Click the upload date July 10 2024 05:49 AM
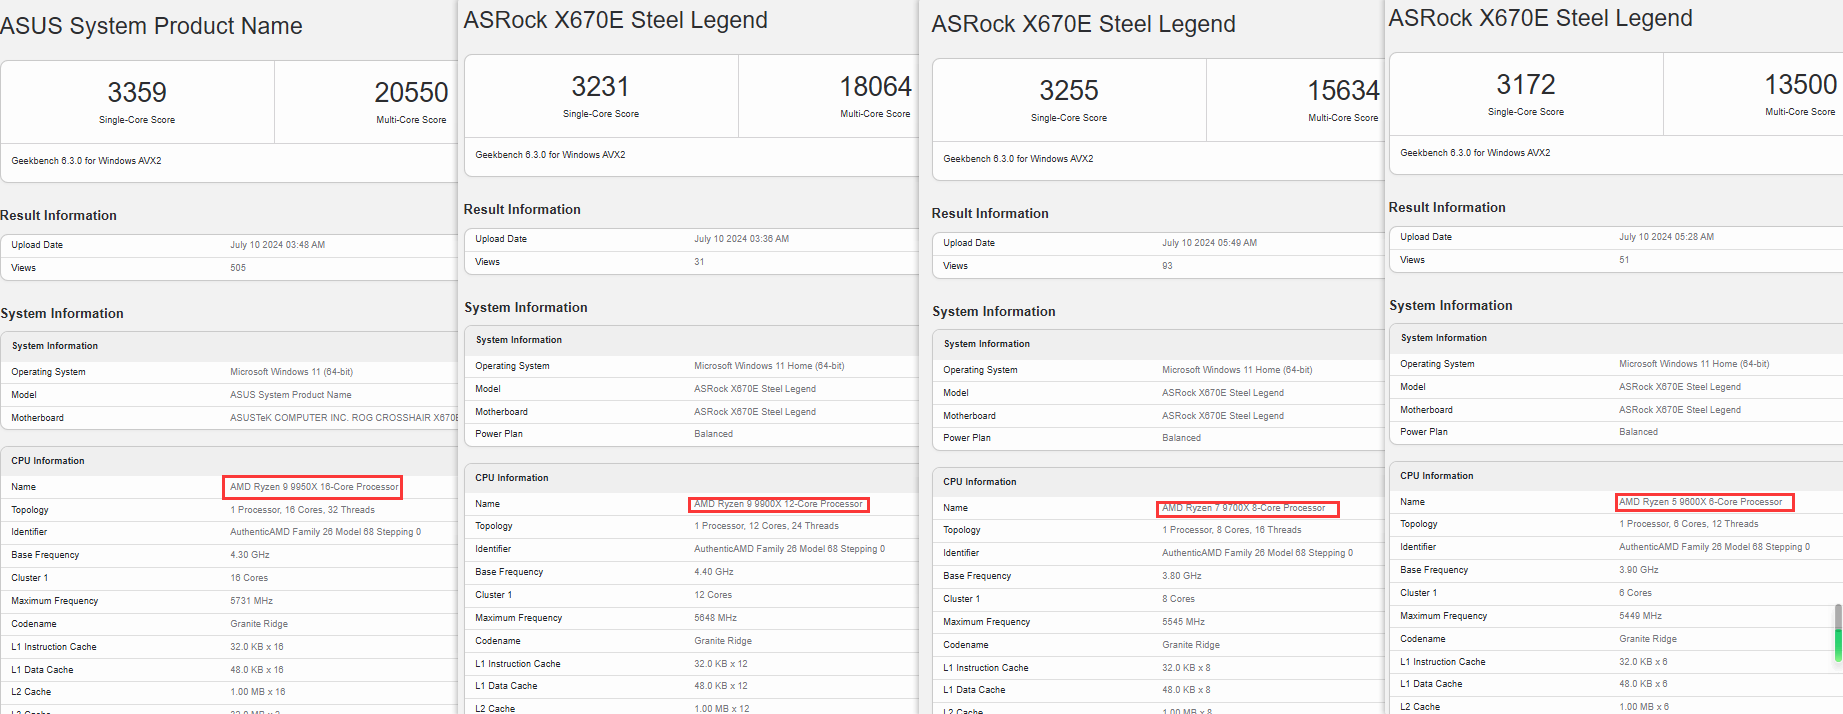 coord(1209,243)
